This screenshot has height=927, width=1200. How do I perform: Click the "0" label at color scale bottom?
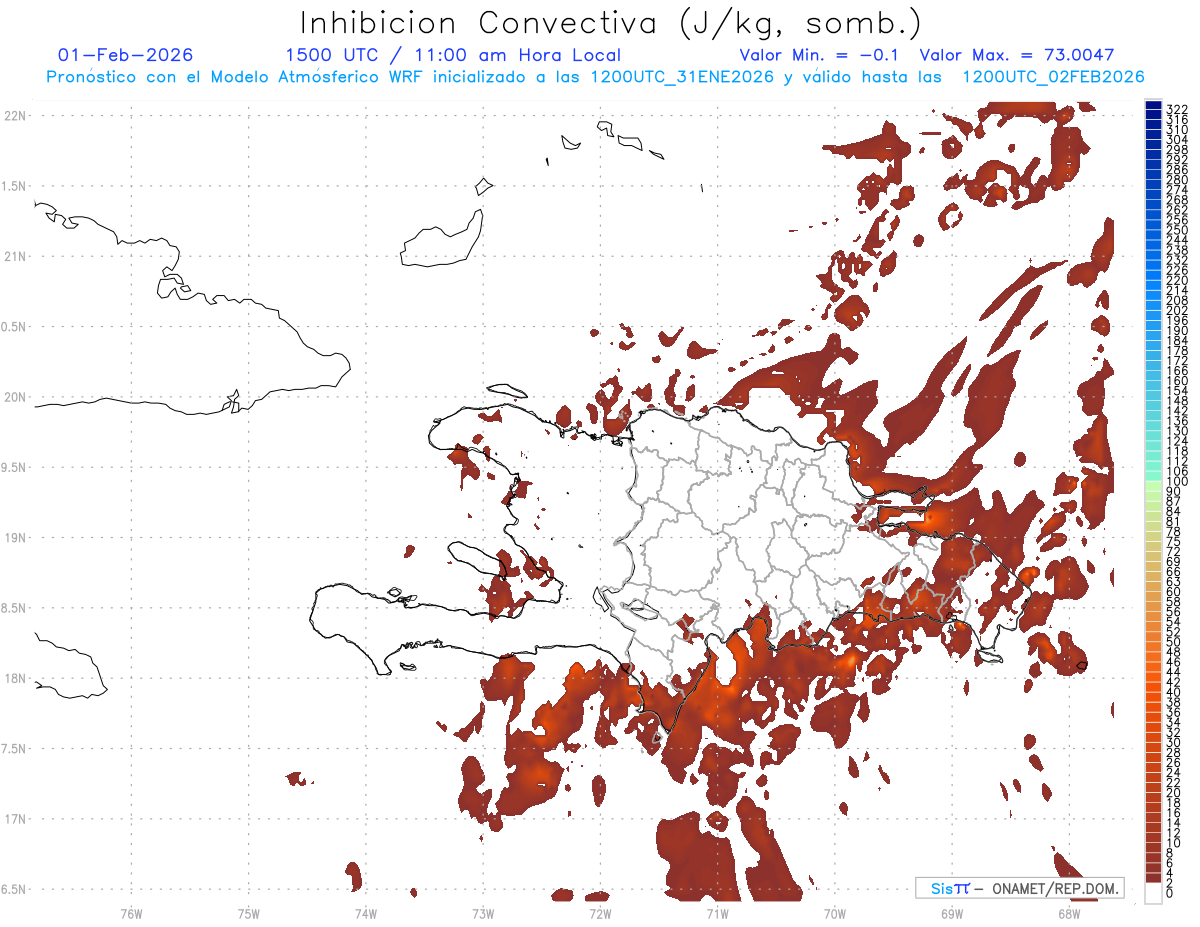pyautogui.click(x=1170, y=892)
